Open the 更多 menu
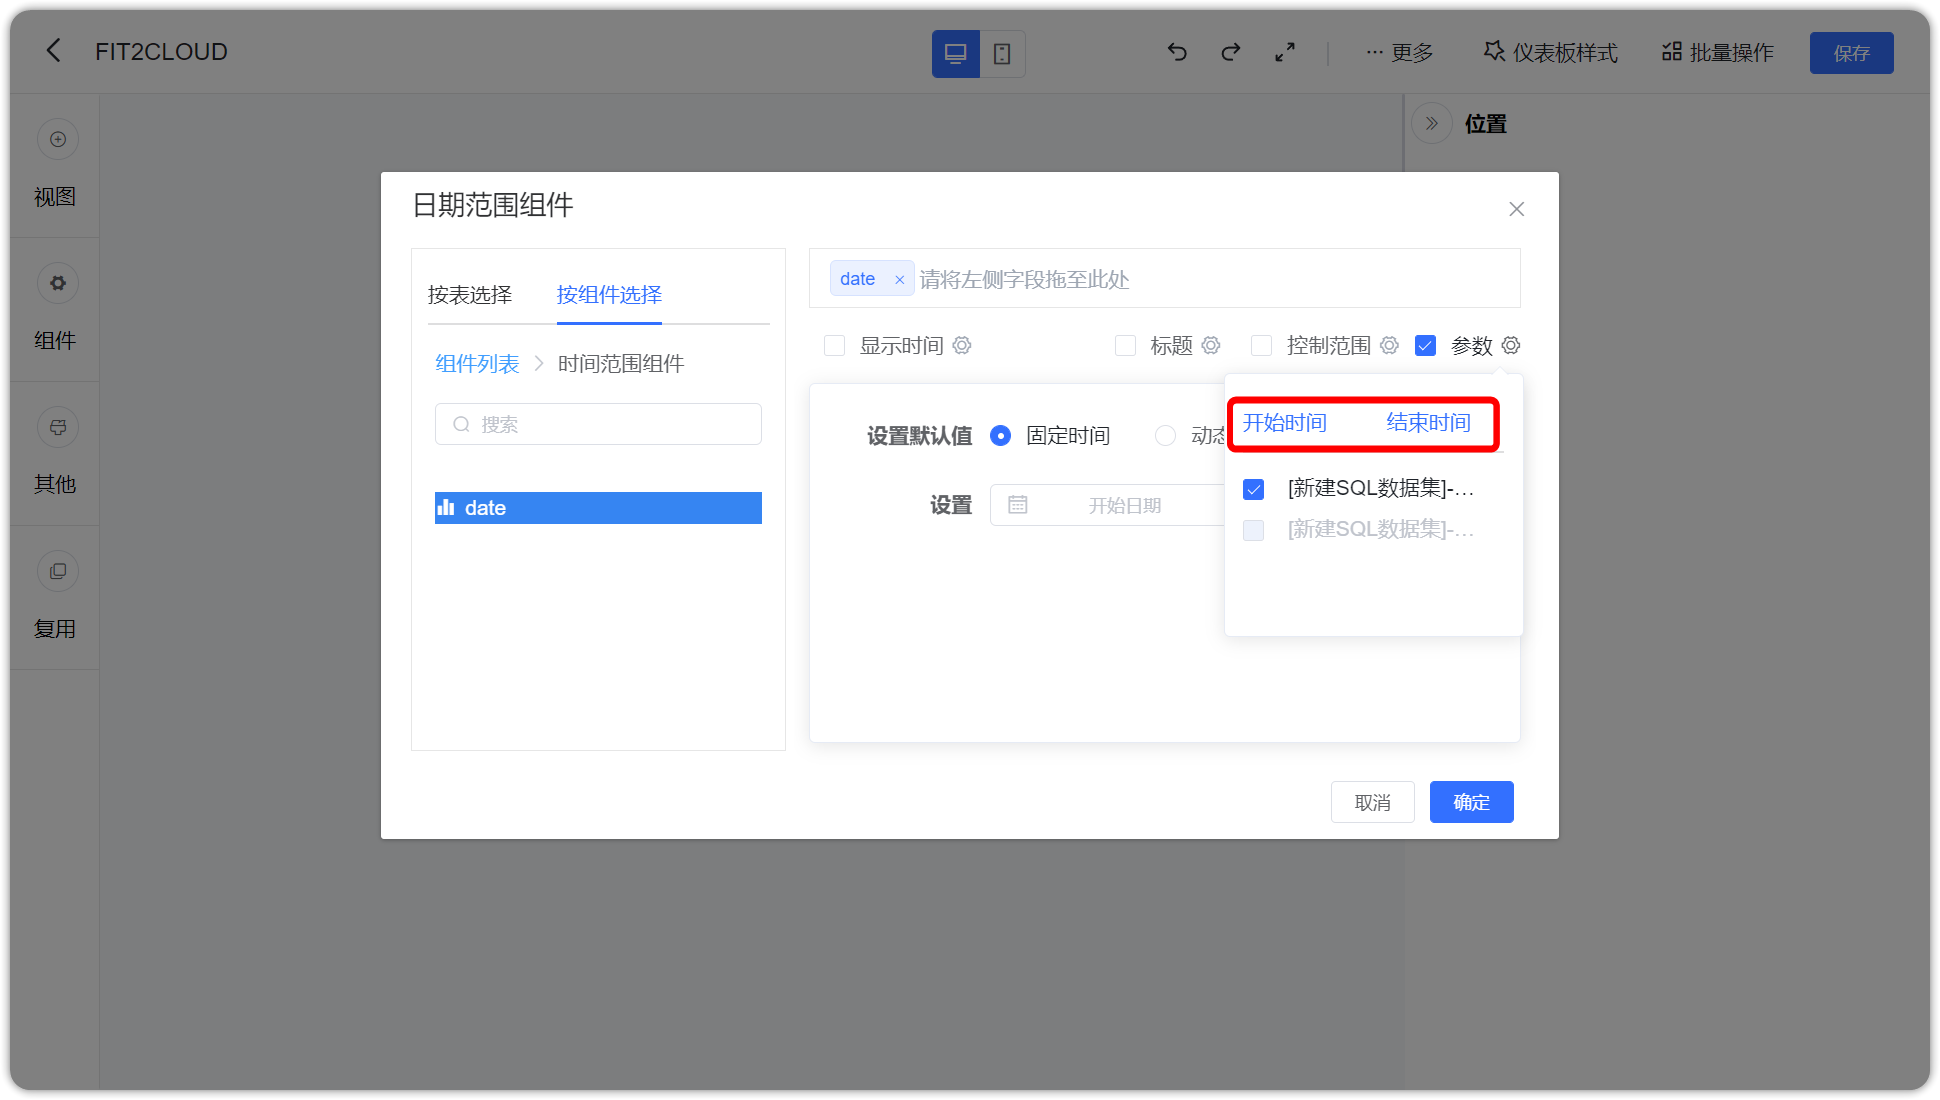The width and height of the screenshot is (1940, 1100). (x=1399, y=52)
